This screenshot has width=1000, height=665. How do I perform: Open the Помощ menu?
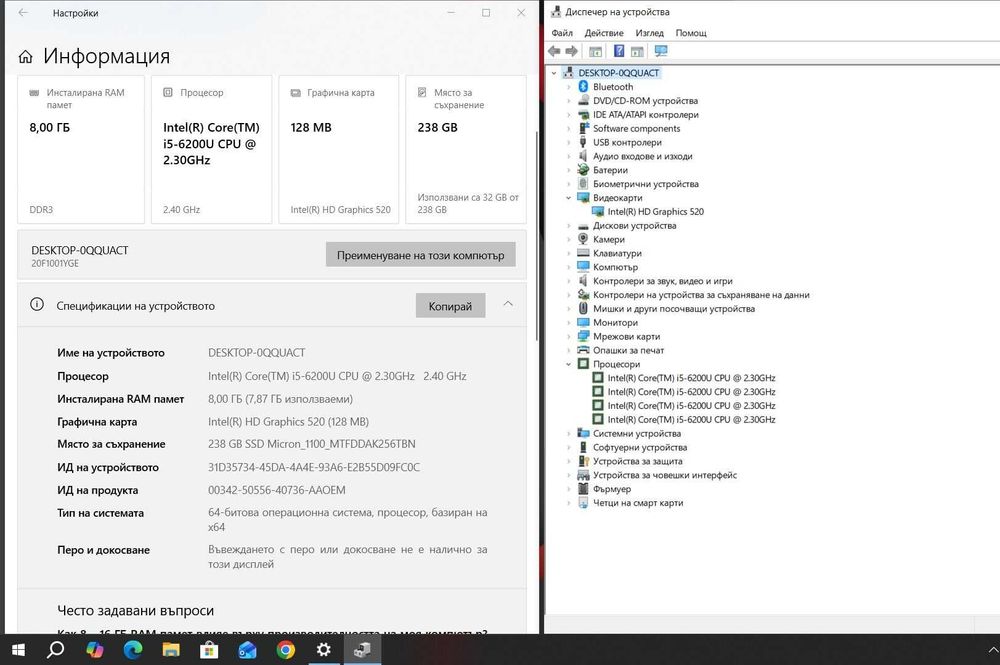[691, 33]
